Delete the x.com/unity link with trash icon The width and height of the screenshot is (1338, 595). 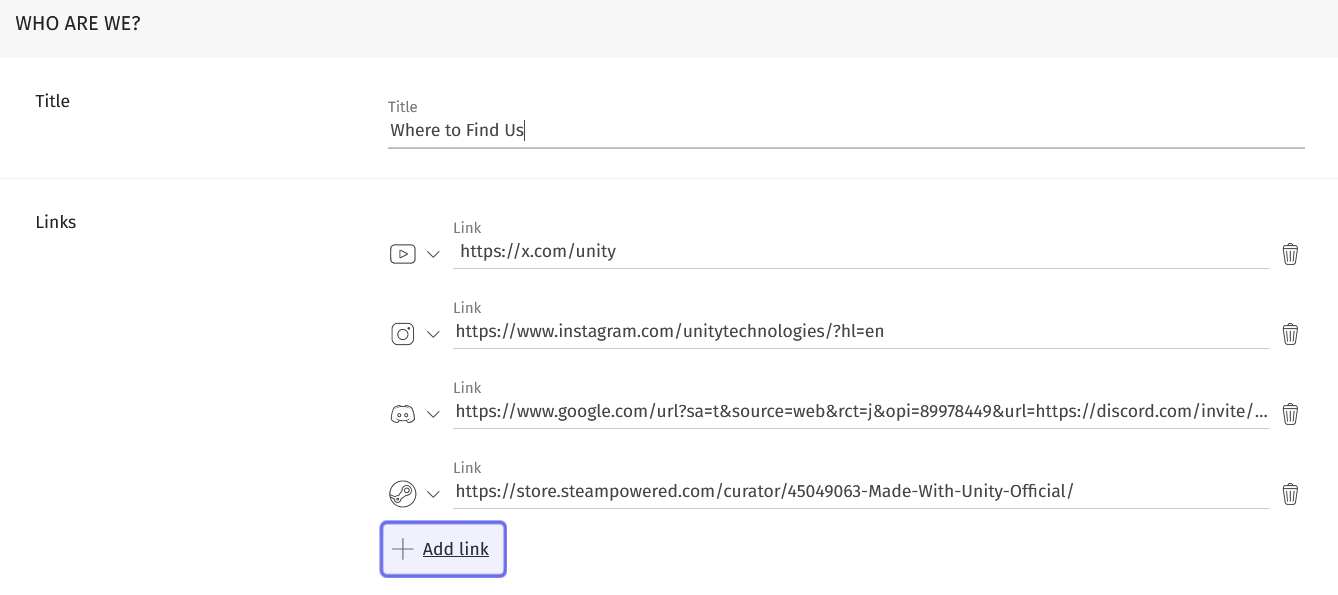(1290, 254)
